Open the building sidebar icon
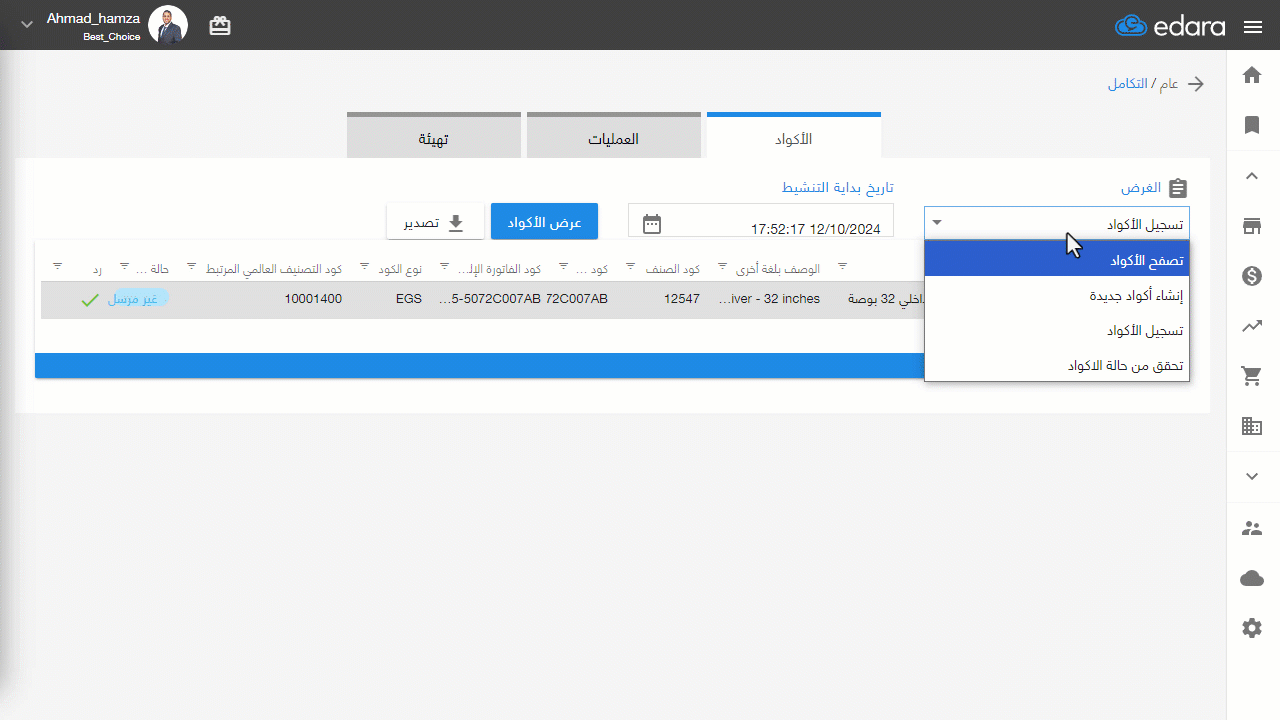This screenshot has width=1280, height=720. point(1252,426)
